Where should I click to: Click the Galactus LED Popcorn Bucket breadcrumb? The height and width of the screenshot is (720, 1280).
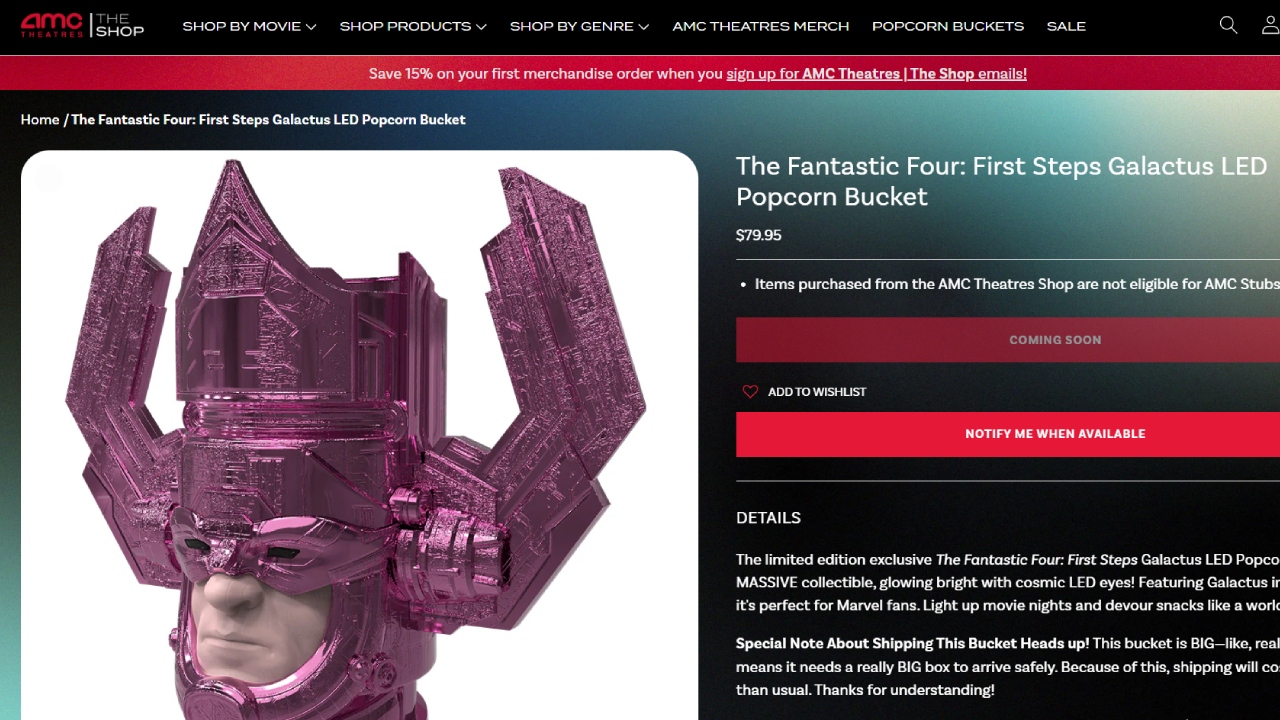pyautogui.click(x=268, y=120)
